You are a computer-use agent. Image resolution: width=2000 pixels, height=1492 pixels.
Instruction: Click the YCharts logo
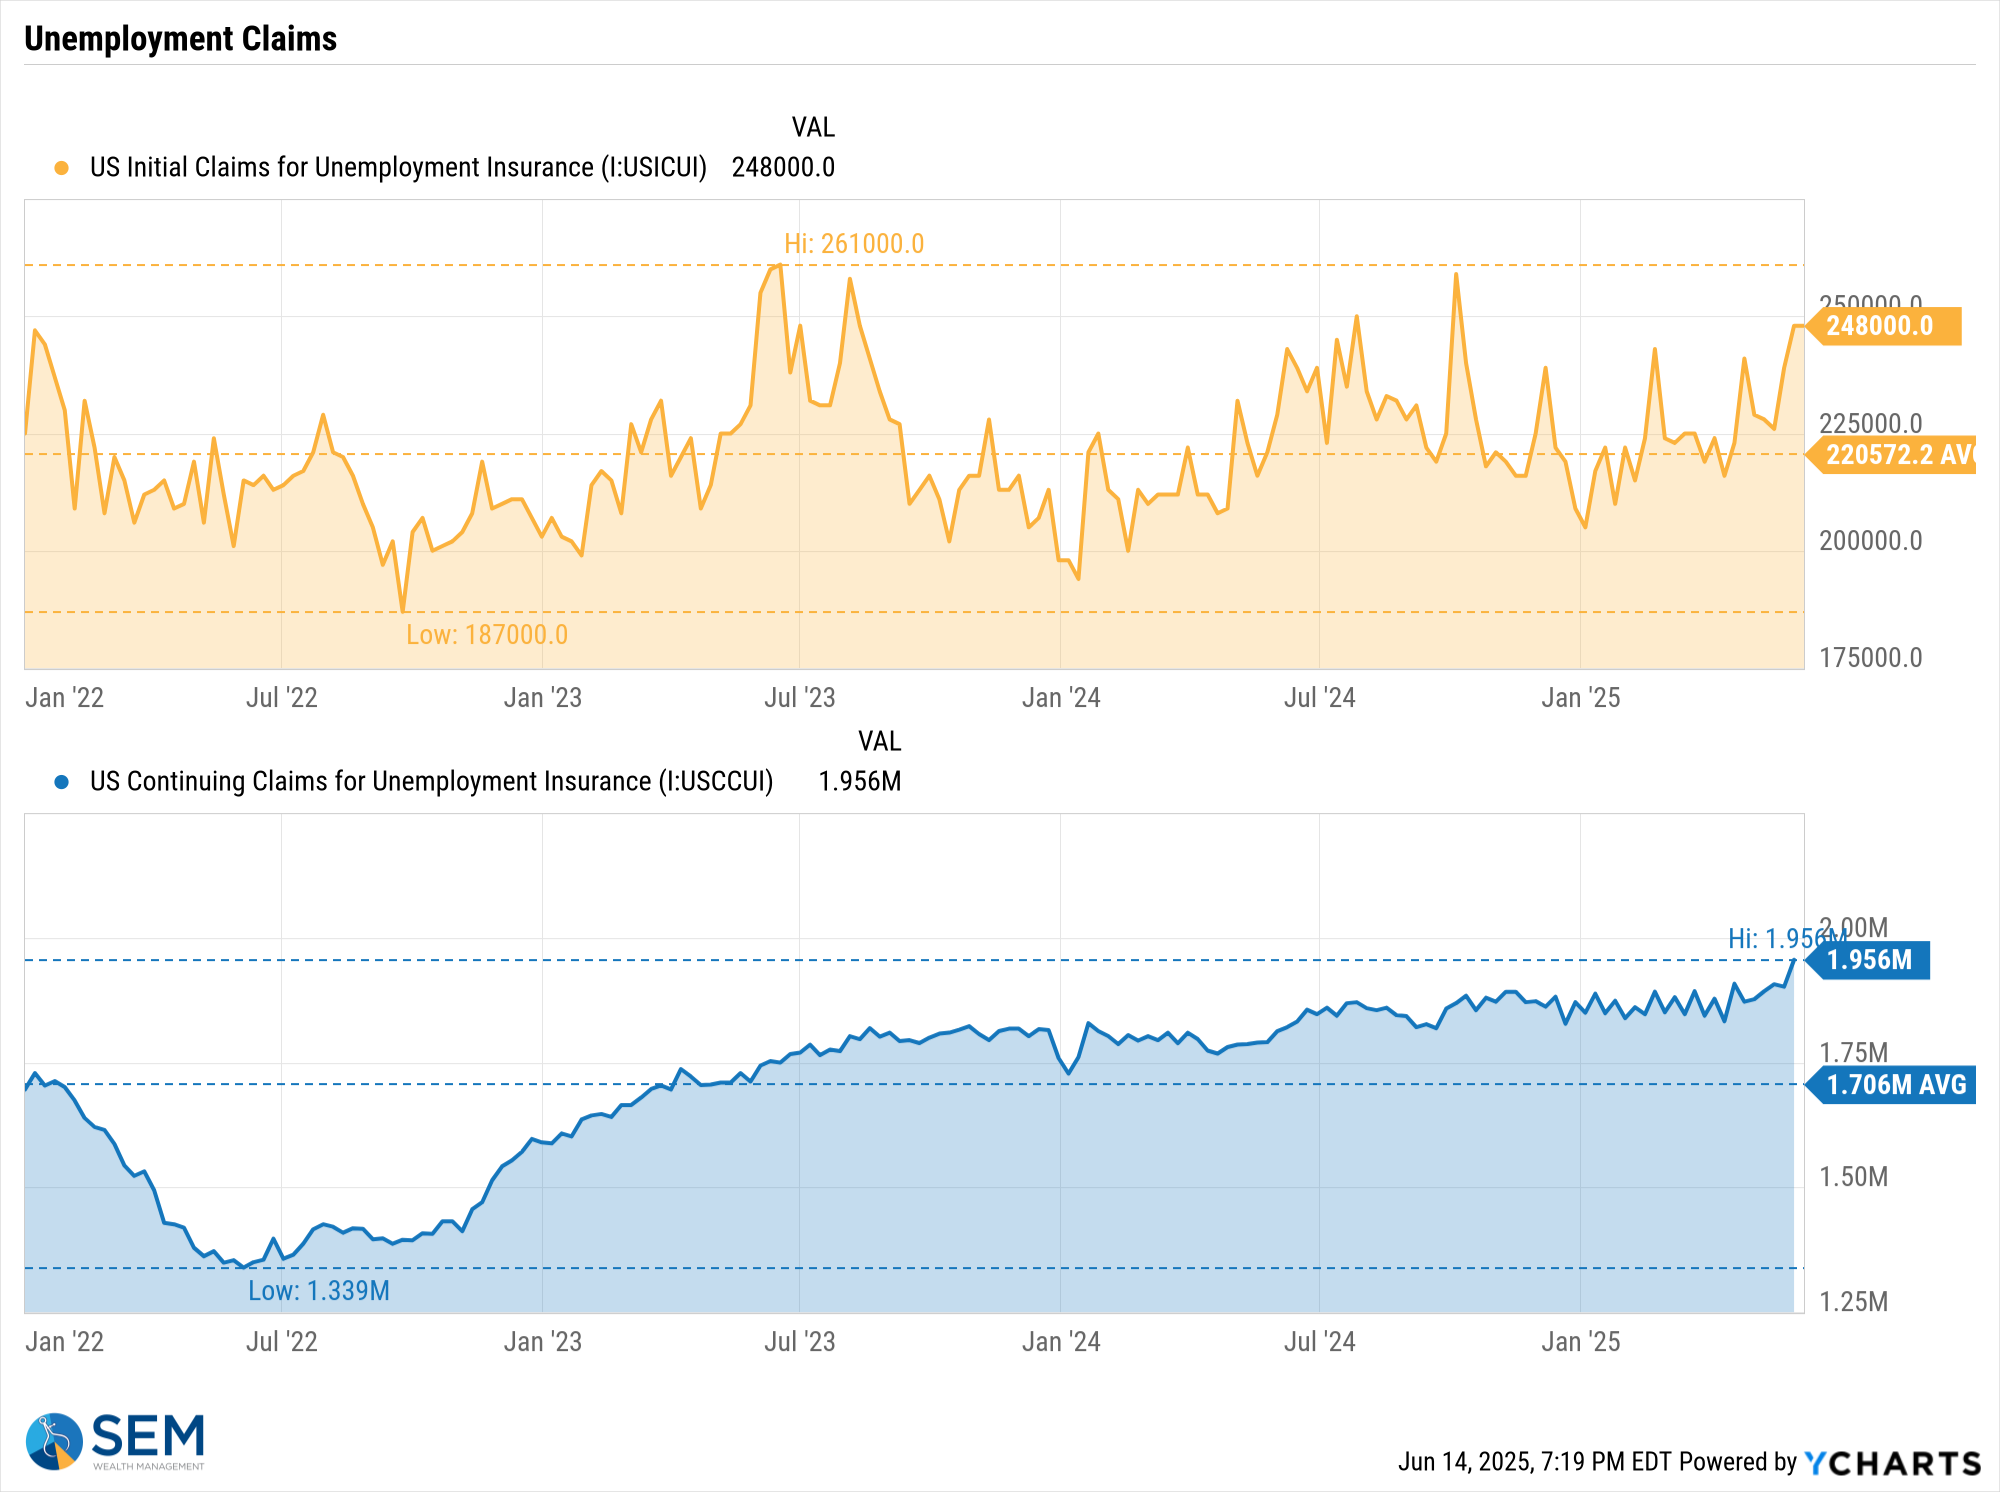tap(1892, 1463)
